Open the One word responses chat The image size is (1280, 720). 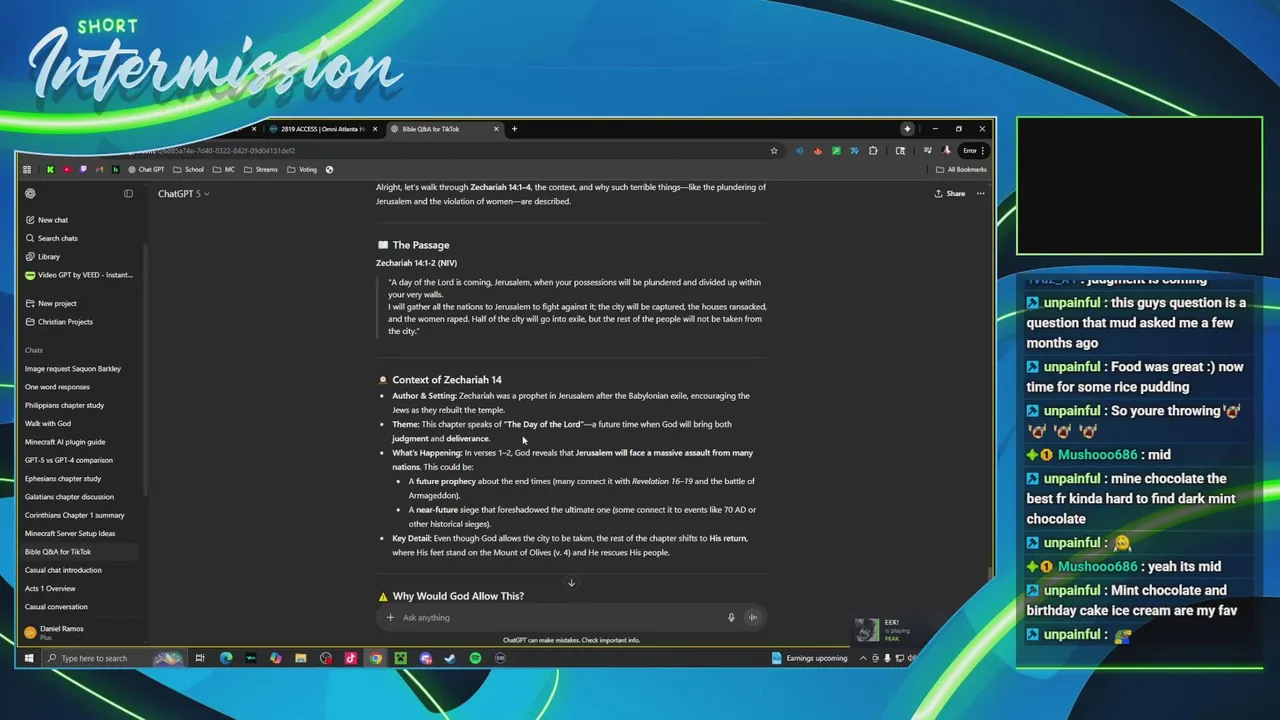click(57, 387)
